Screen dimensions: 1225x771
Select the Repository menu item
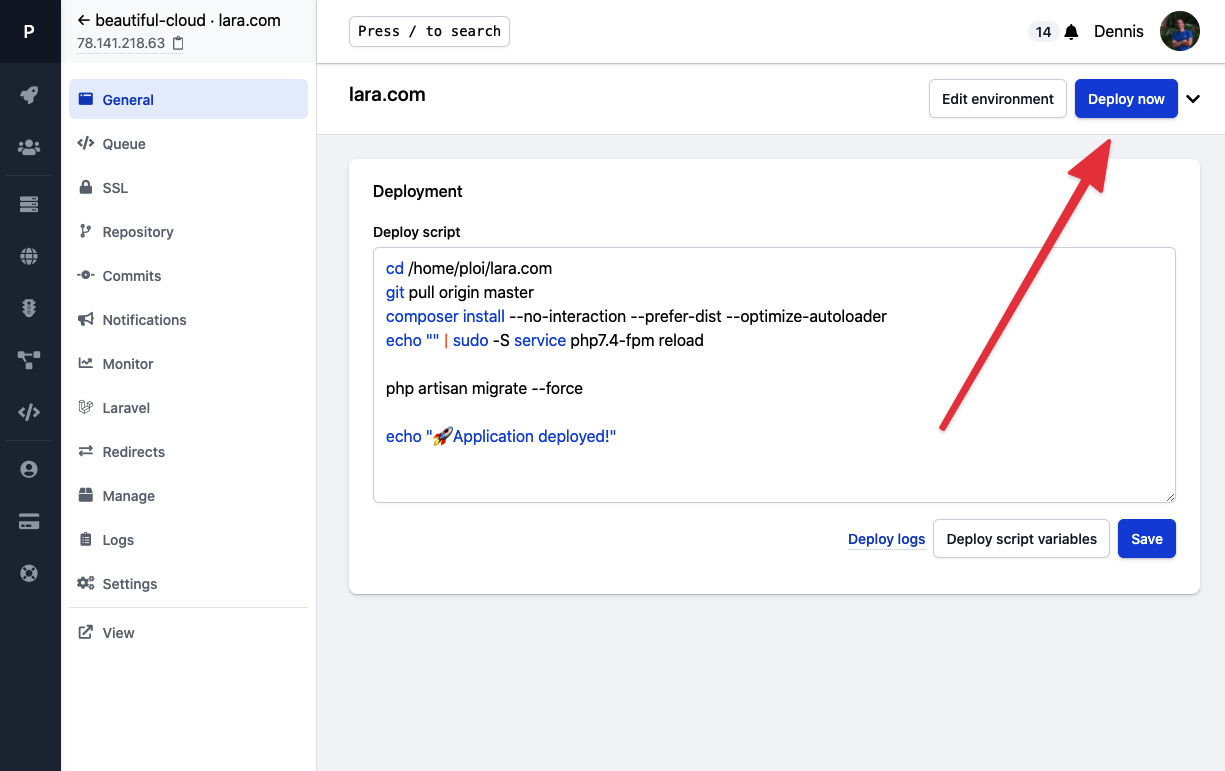(138, 232)
